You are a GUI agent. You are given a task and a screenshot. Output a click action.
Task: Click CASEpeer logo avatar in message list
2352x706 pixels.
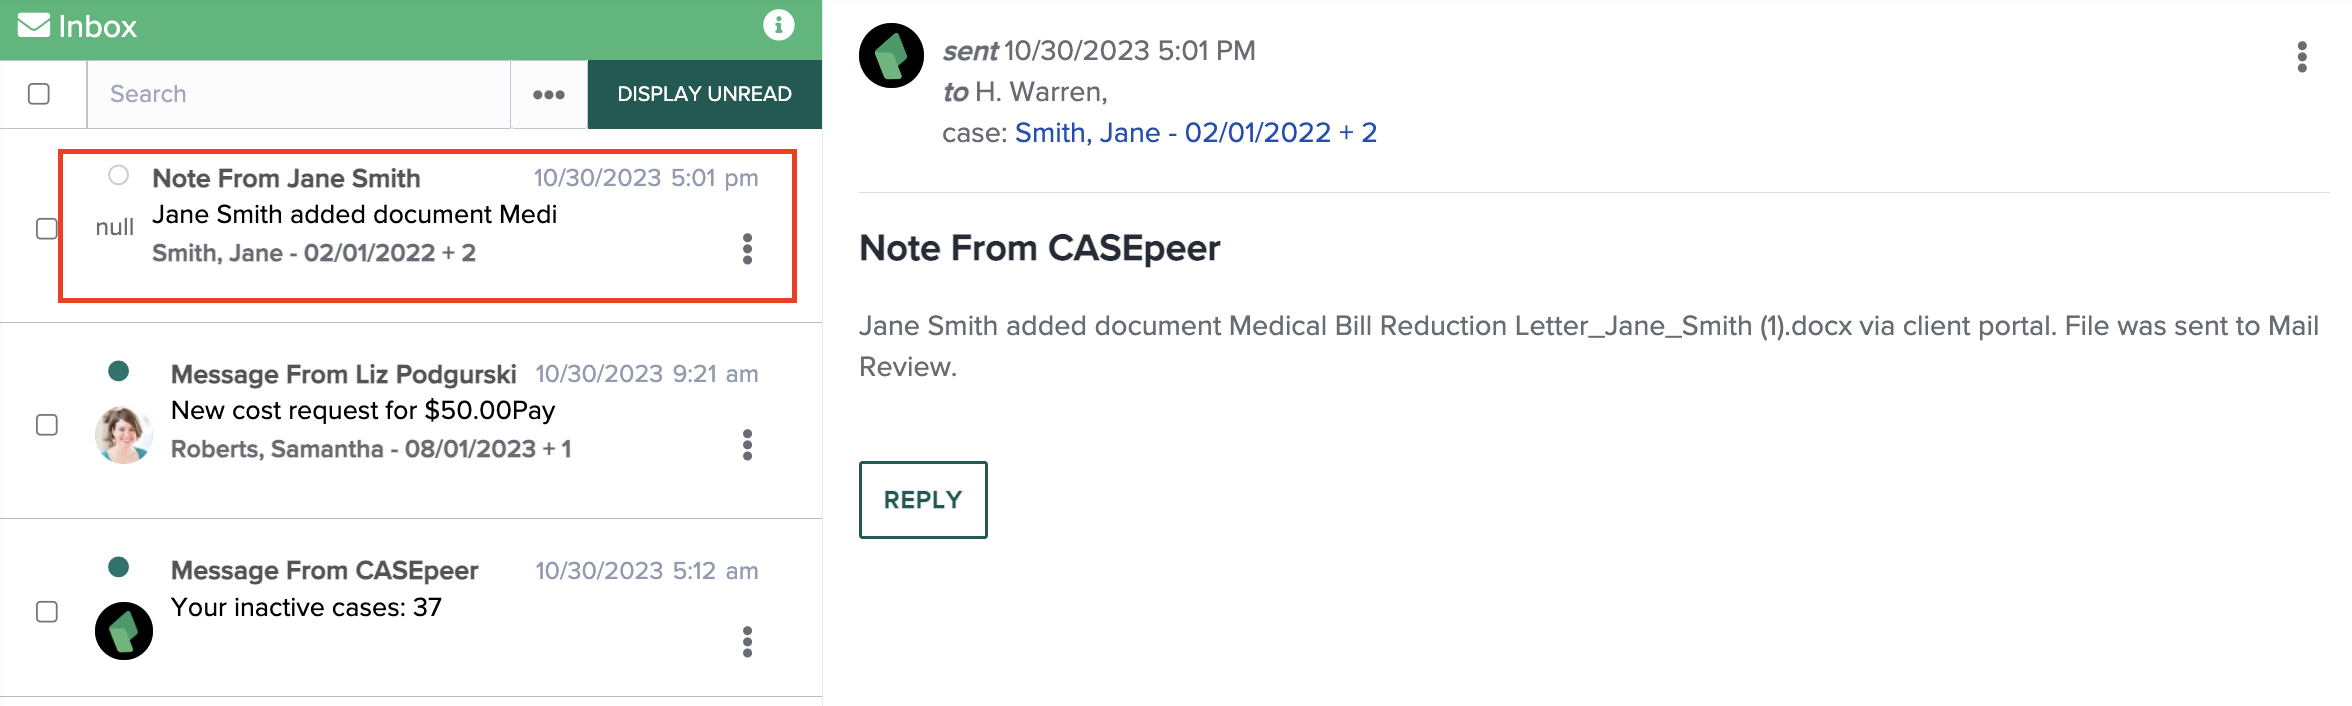coord(124,631)
